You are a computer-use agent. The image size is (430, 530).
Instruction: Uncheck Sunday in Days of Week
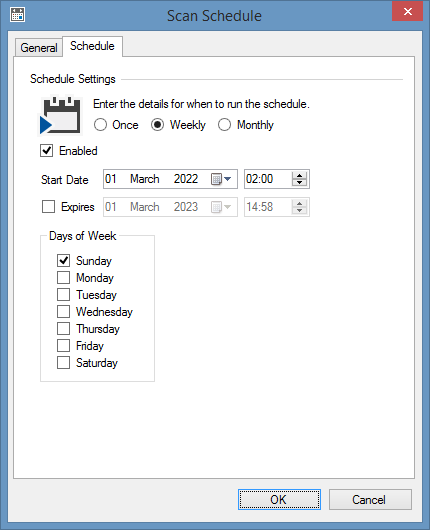pos(64,261)
